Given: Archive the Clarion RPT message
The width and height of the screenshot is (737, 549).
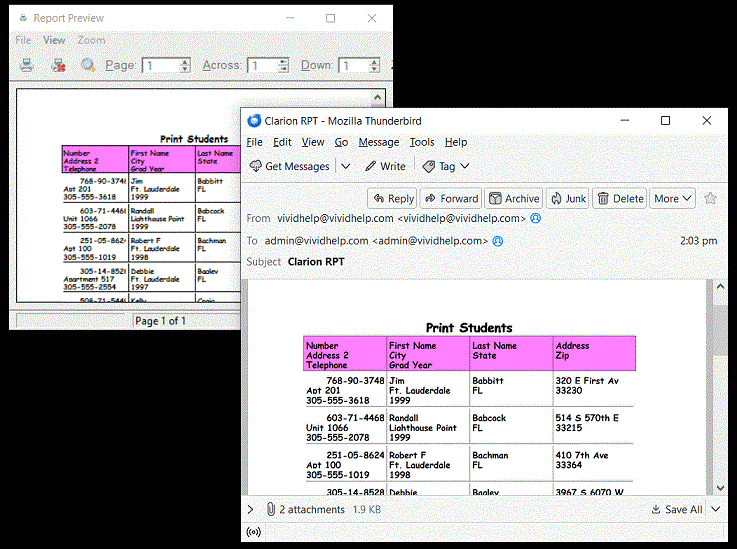Looking at the screenshot, I should 514,199.
